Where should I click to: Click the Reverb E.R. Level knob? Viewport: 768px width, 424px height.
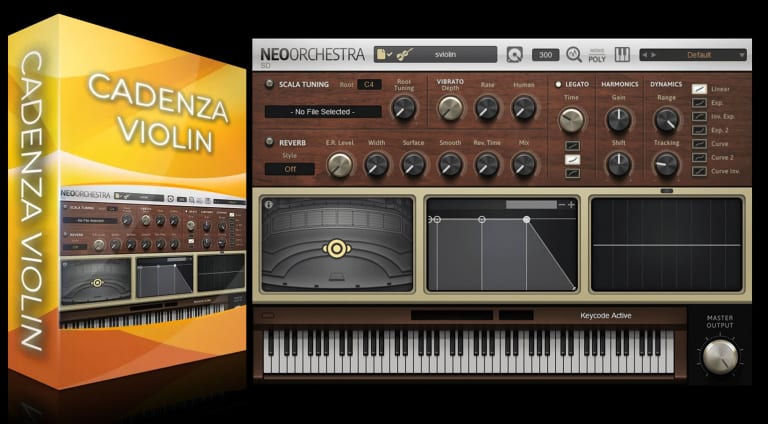click(x=340, y=165)
